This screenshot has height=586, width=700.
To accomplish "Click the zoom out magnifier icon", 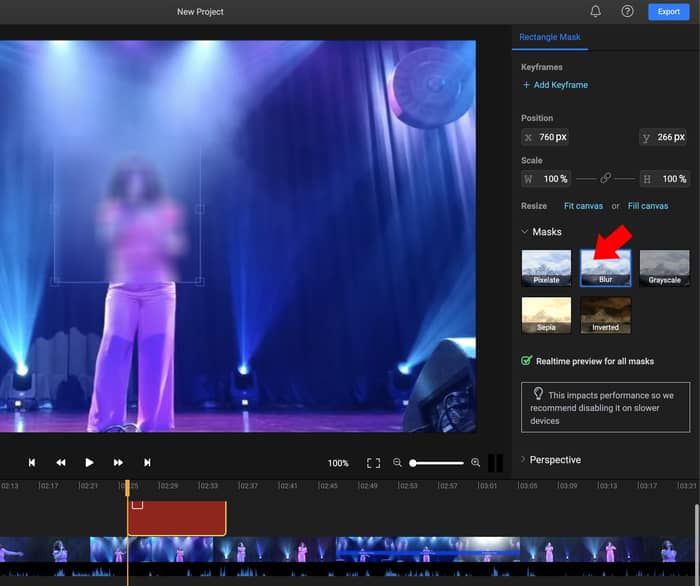I will 397,463.
